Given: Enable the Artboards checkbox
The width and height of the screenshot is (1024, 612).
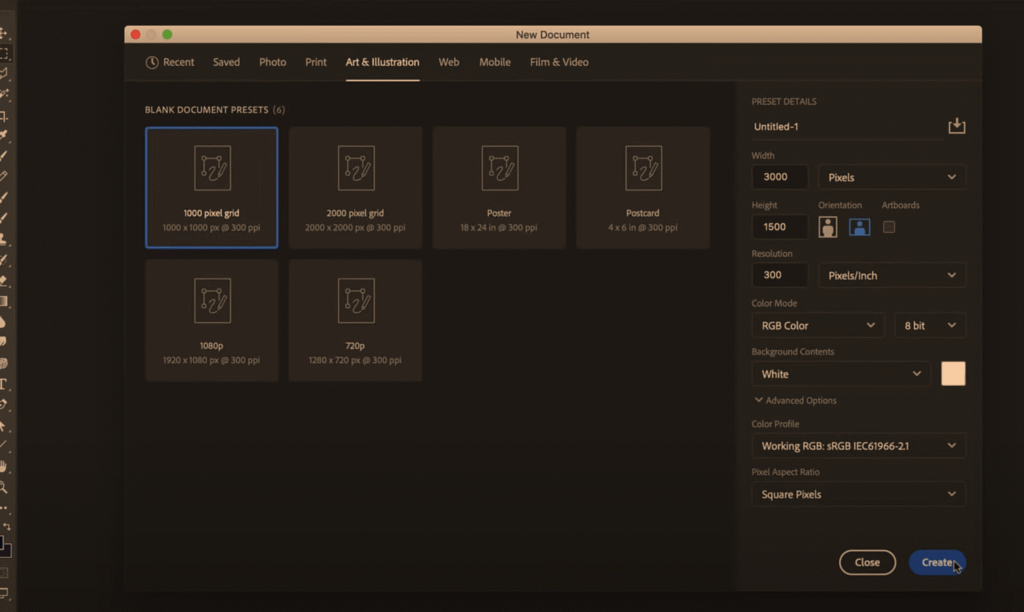Looking at the screenshot, I should tap(889, 227).
